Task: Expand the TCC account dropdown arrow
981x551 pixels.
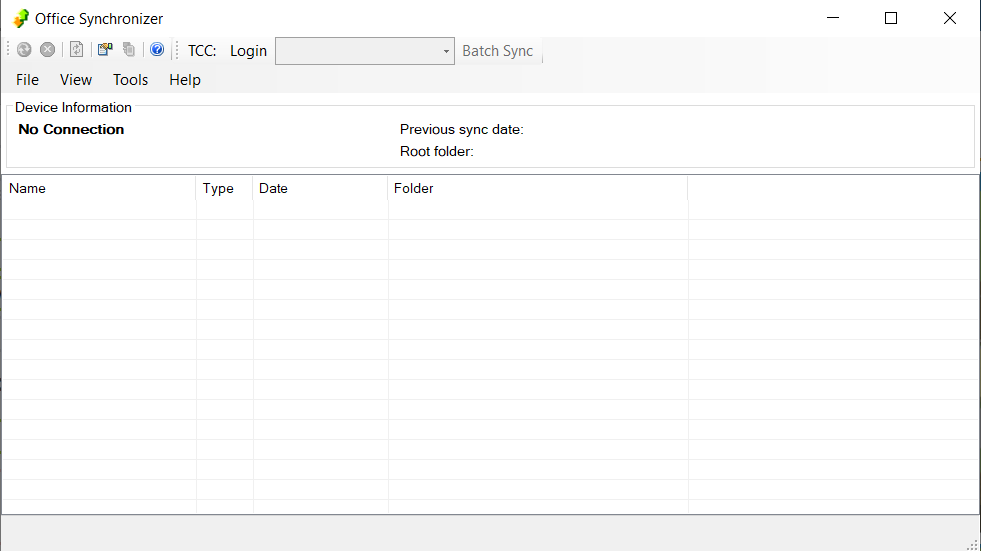Action: 446,51
